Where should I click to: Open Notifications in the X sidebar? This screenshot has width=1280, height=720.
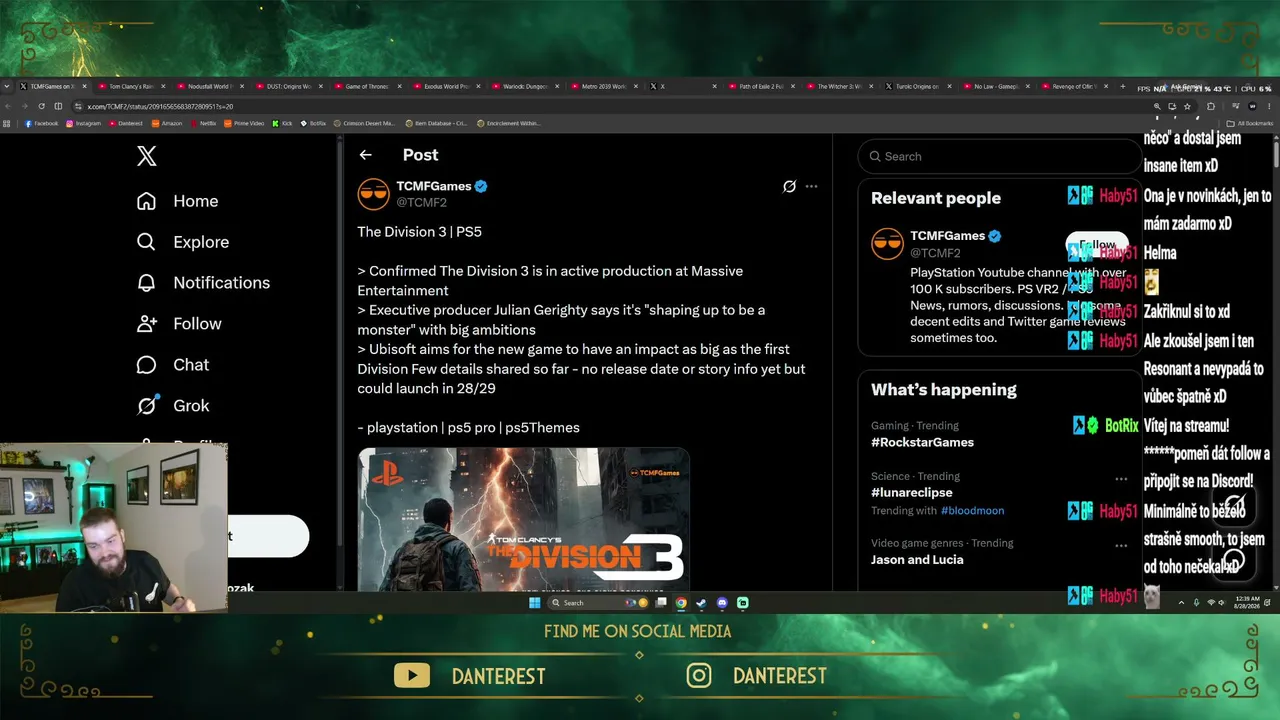pos(203,283)
